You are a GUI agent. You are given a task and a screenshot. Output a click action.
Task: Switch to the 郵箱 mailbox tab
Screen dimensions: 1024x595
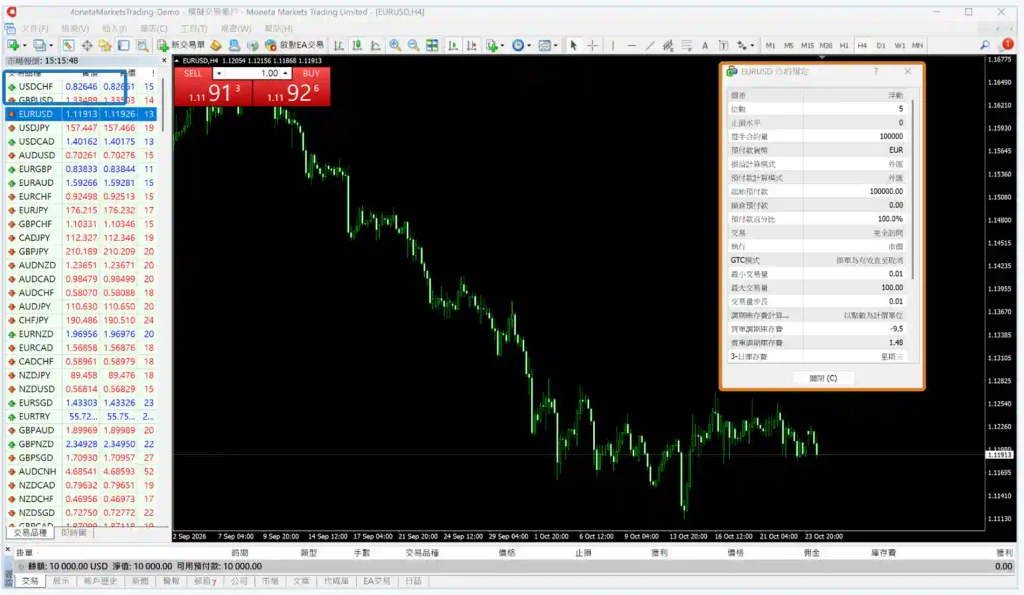pos(205,581)
